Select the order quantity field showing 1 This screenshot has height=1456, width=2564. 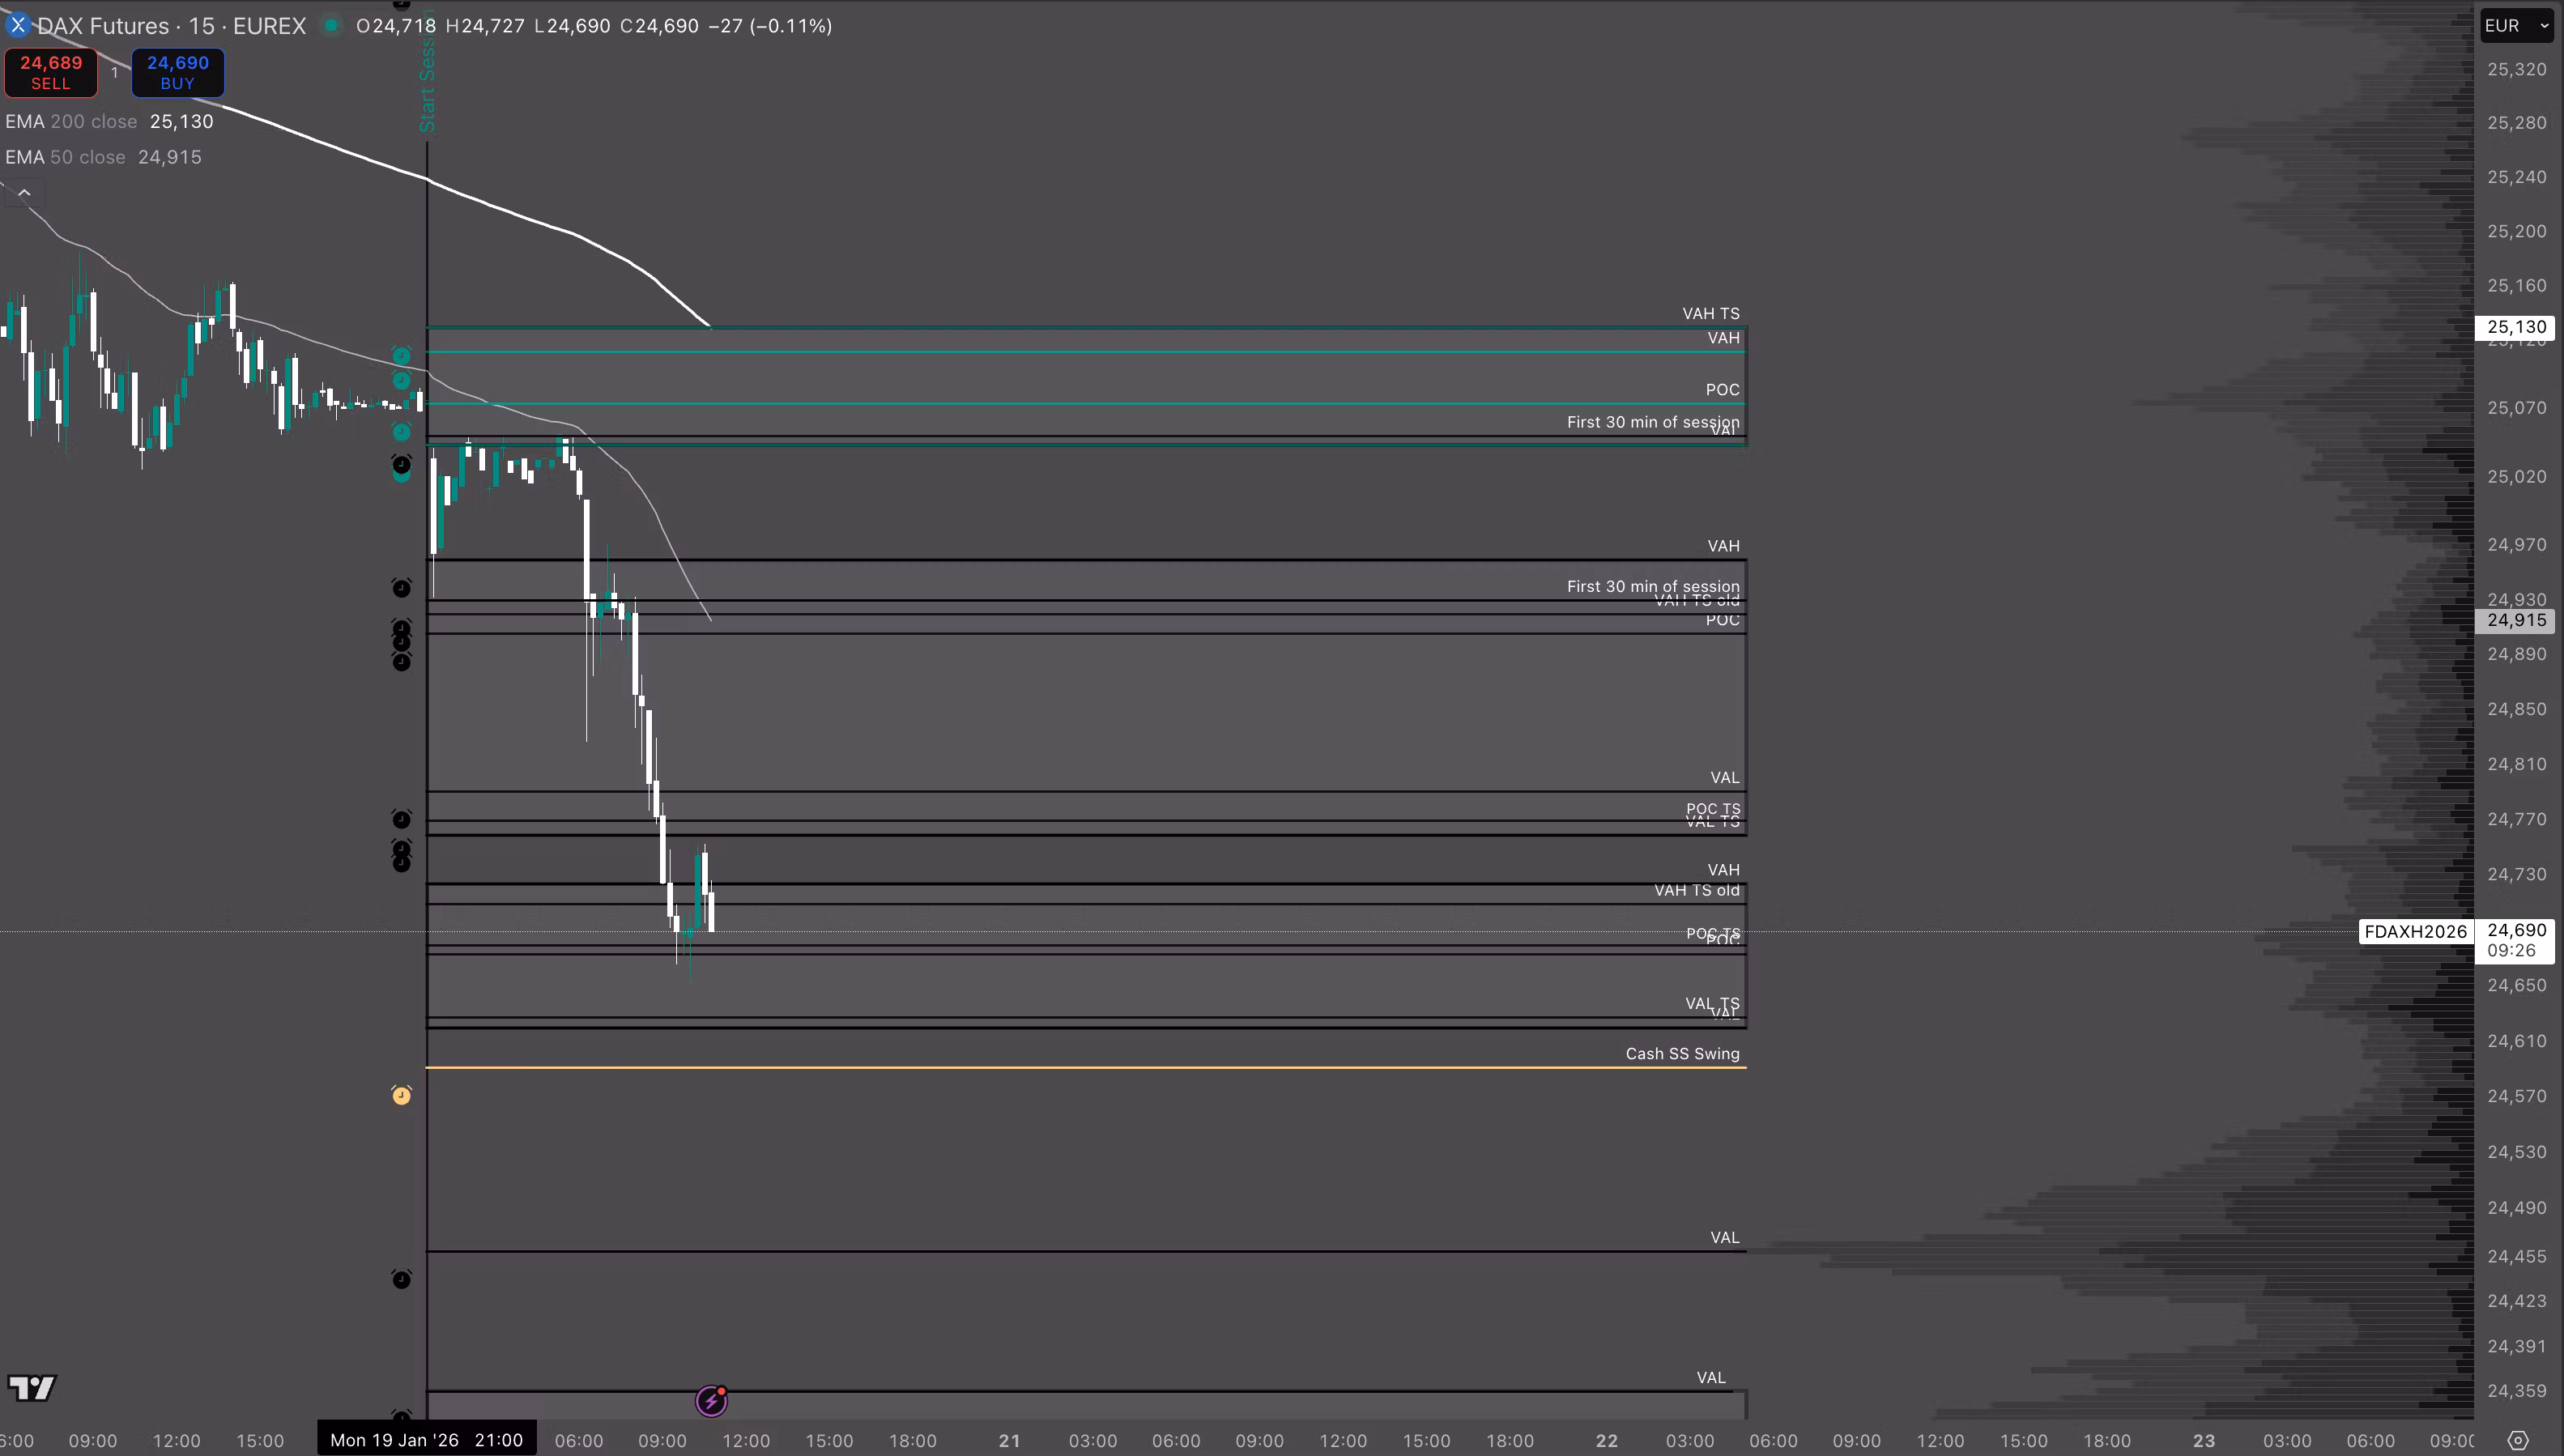114,72
